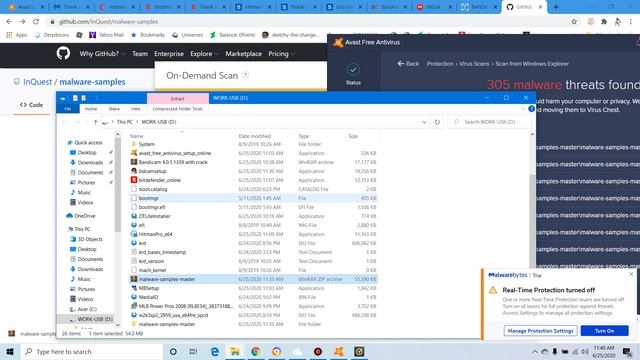Image resolution: width=640 pixels, height=360 pixels.
Task: Open the Home ribbon tab
Action: point(91,109)
